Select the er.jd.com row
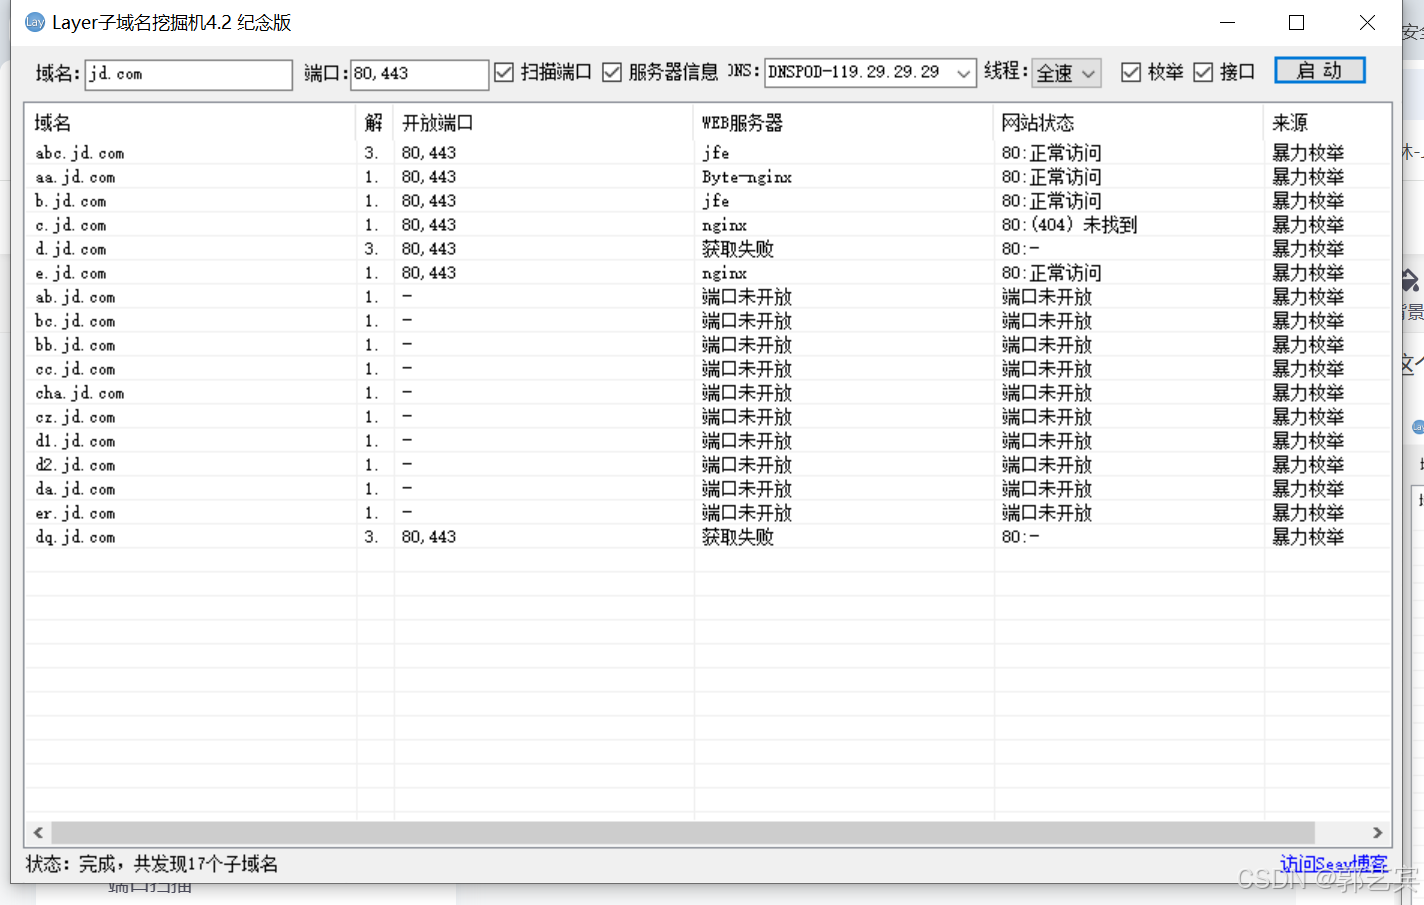The width and height of the screenshot is (1424, 905). [x=708, y=513]
